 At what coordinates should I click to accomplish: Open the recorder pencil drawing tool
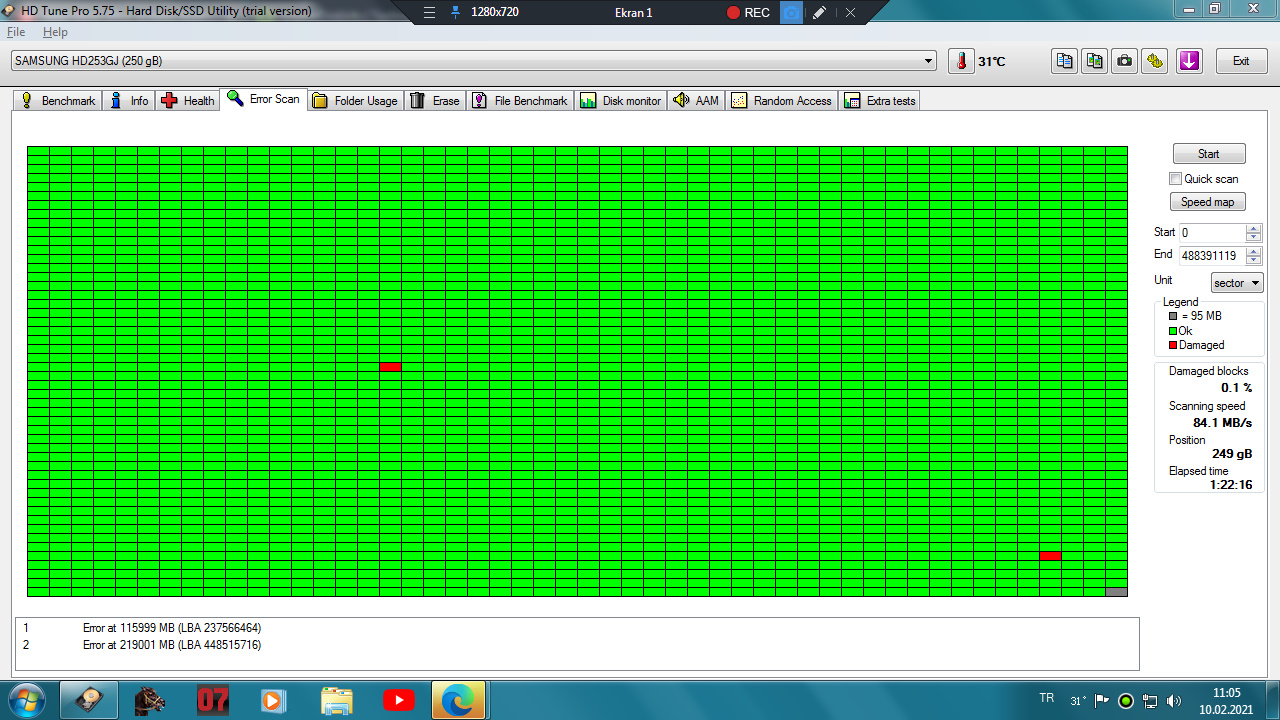point(820,13)
